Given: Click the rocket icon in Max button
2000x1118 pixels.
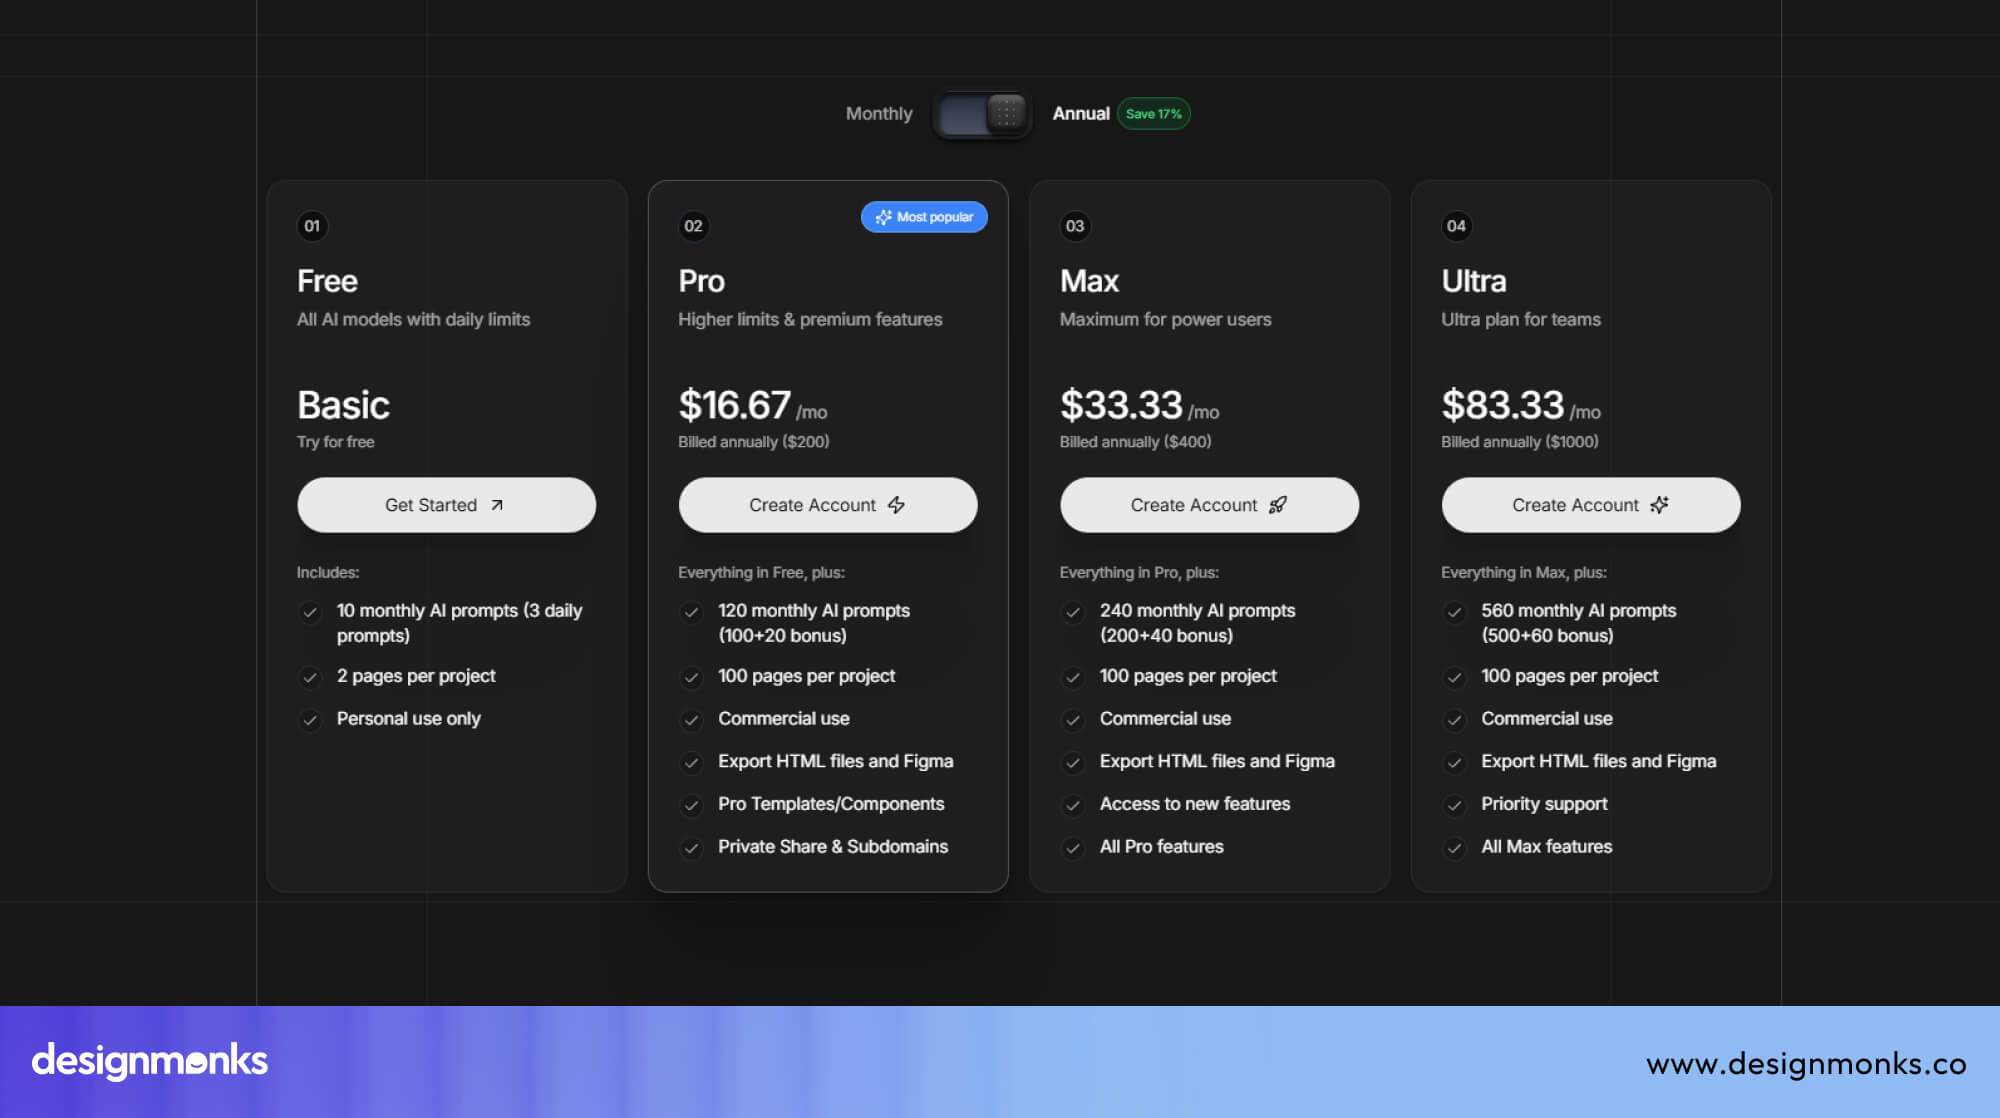Looking at the screenshot, I should (1278, 505).
